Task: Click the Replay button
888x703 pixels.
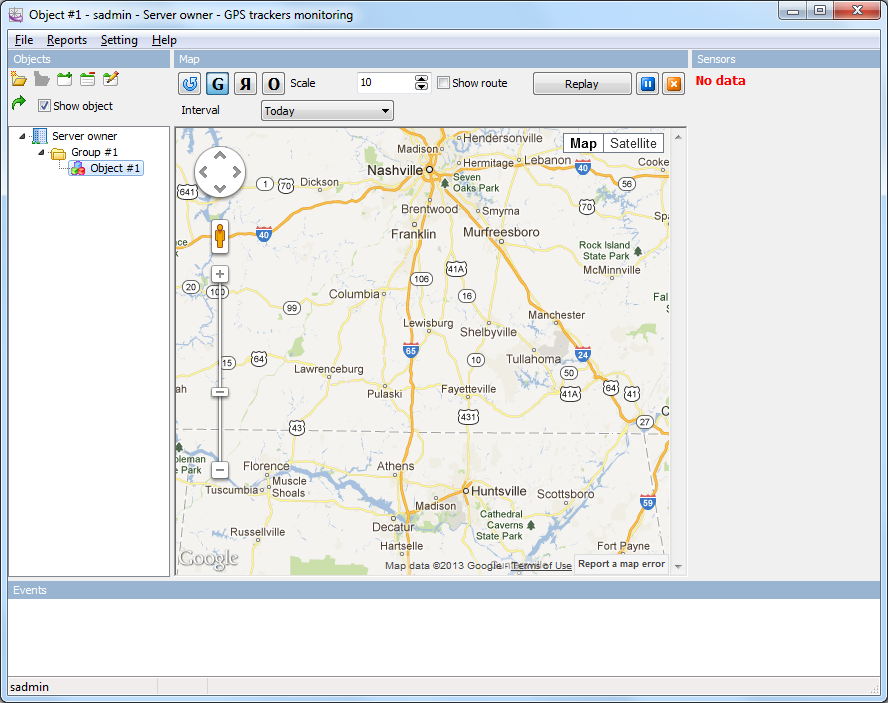Action: click(x=582, y=84)
